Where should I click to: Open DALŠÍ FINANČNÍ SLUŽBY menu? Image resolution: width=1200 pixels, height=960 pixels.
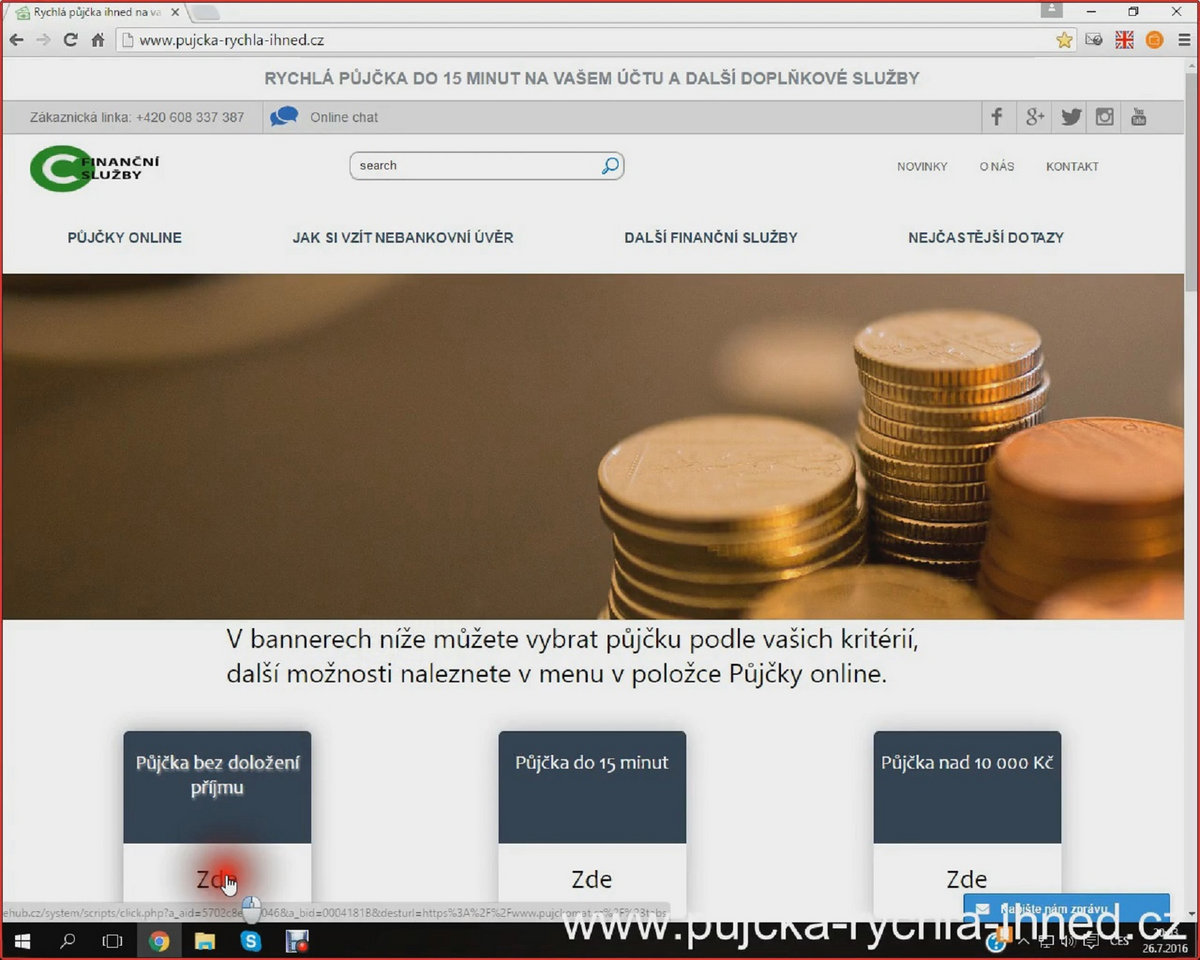pyautogui.click(x=711, y=238)
